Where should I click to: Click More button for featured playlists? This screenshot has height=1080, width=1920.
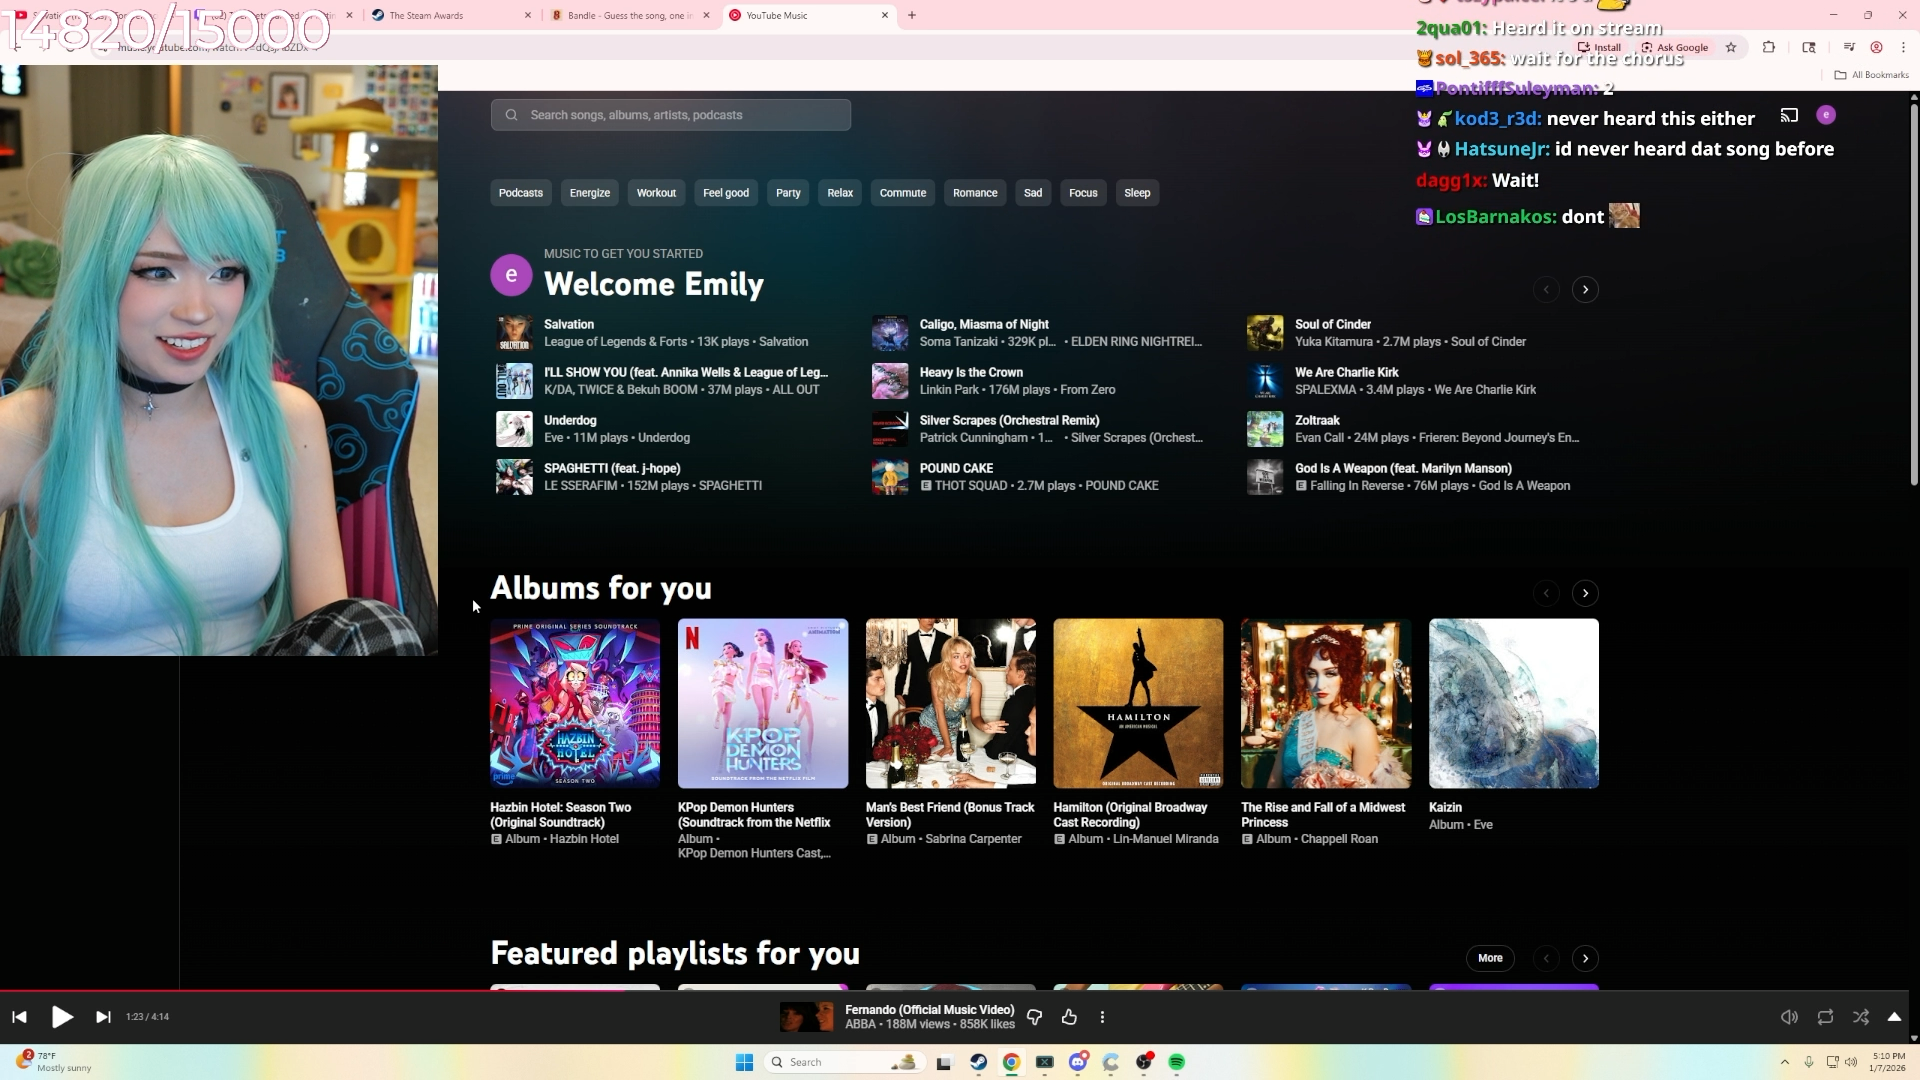point(1490,958)
